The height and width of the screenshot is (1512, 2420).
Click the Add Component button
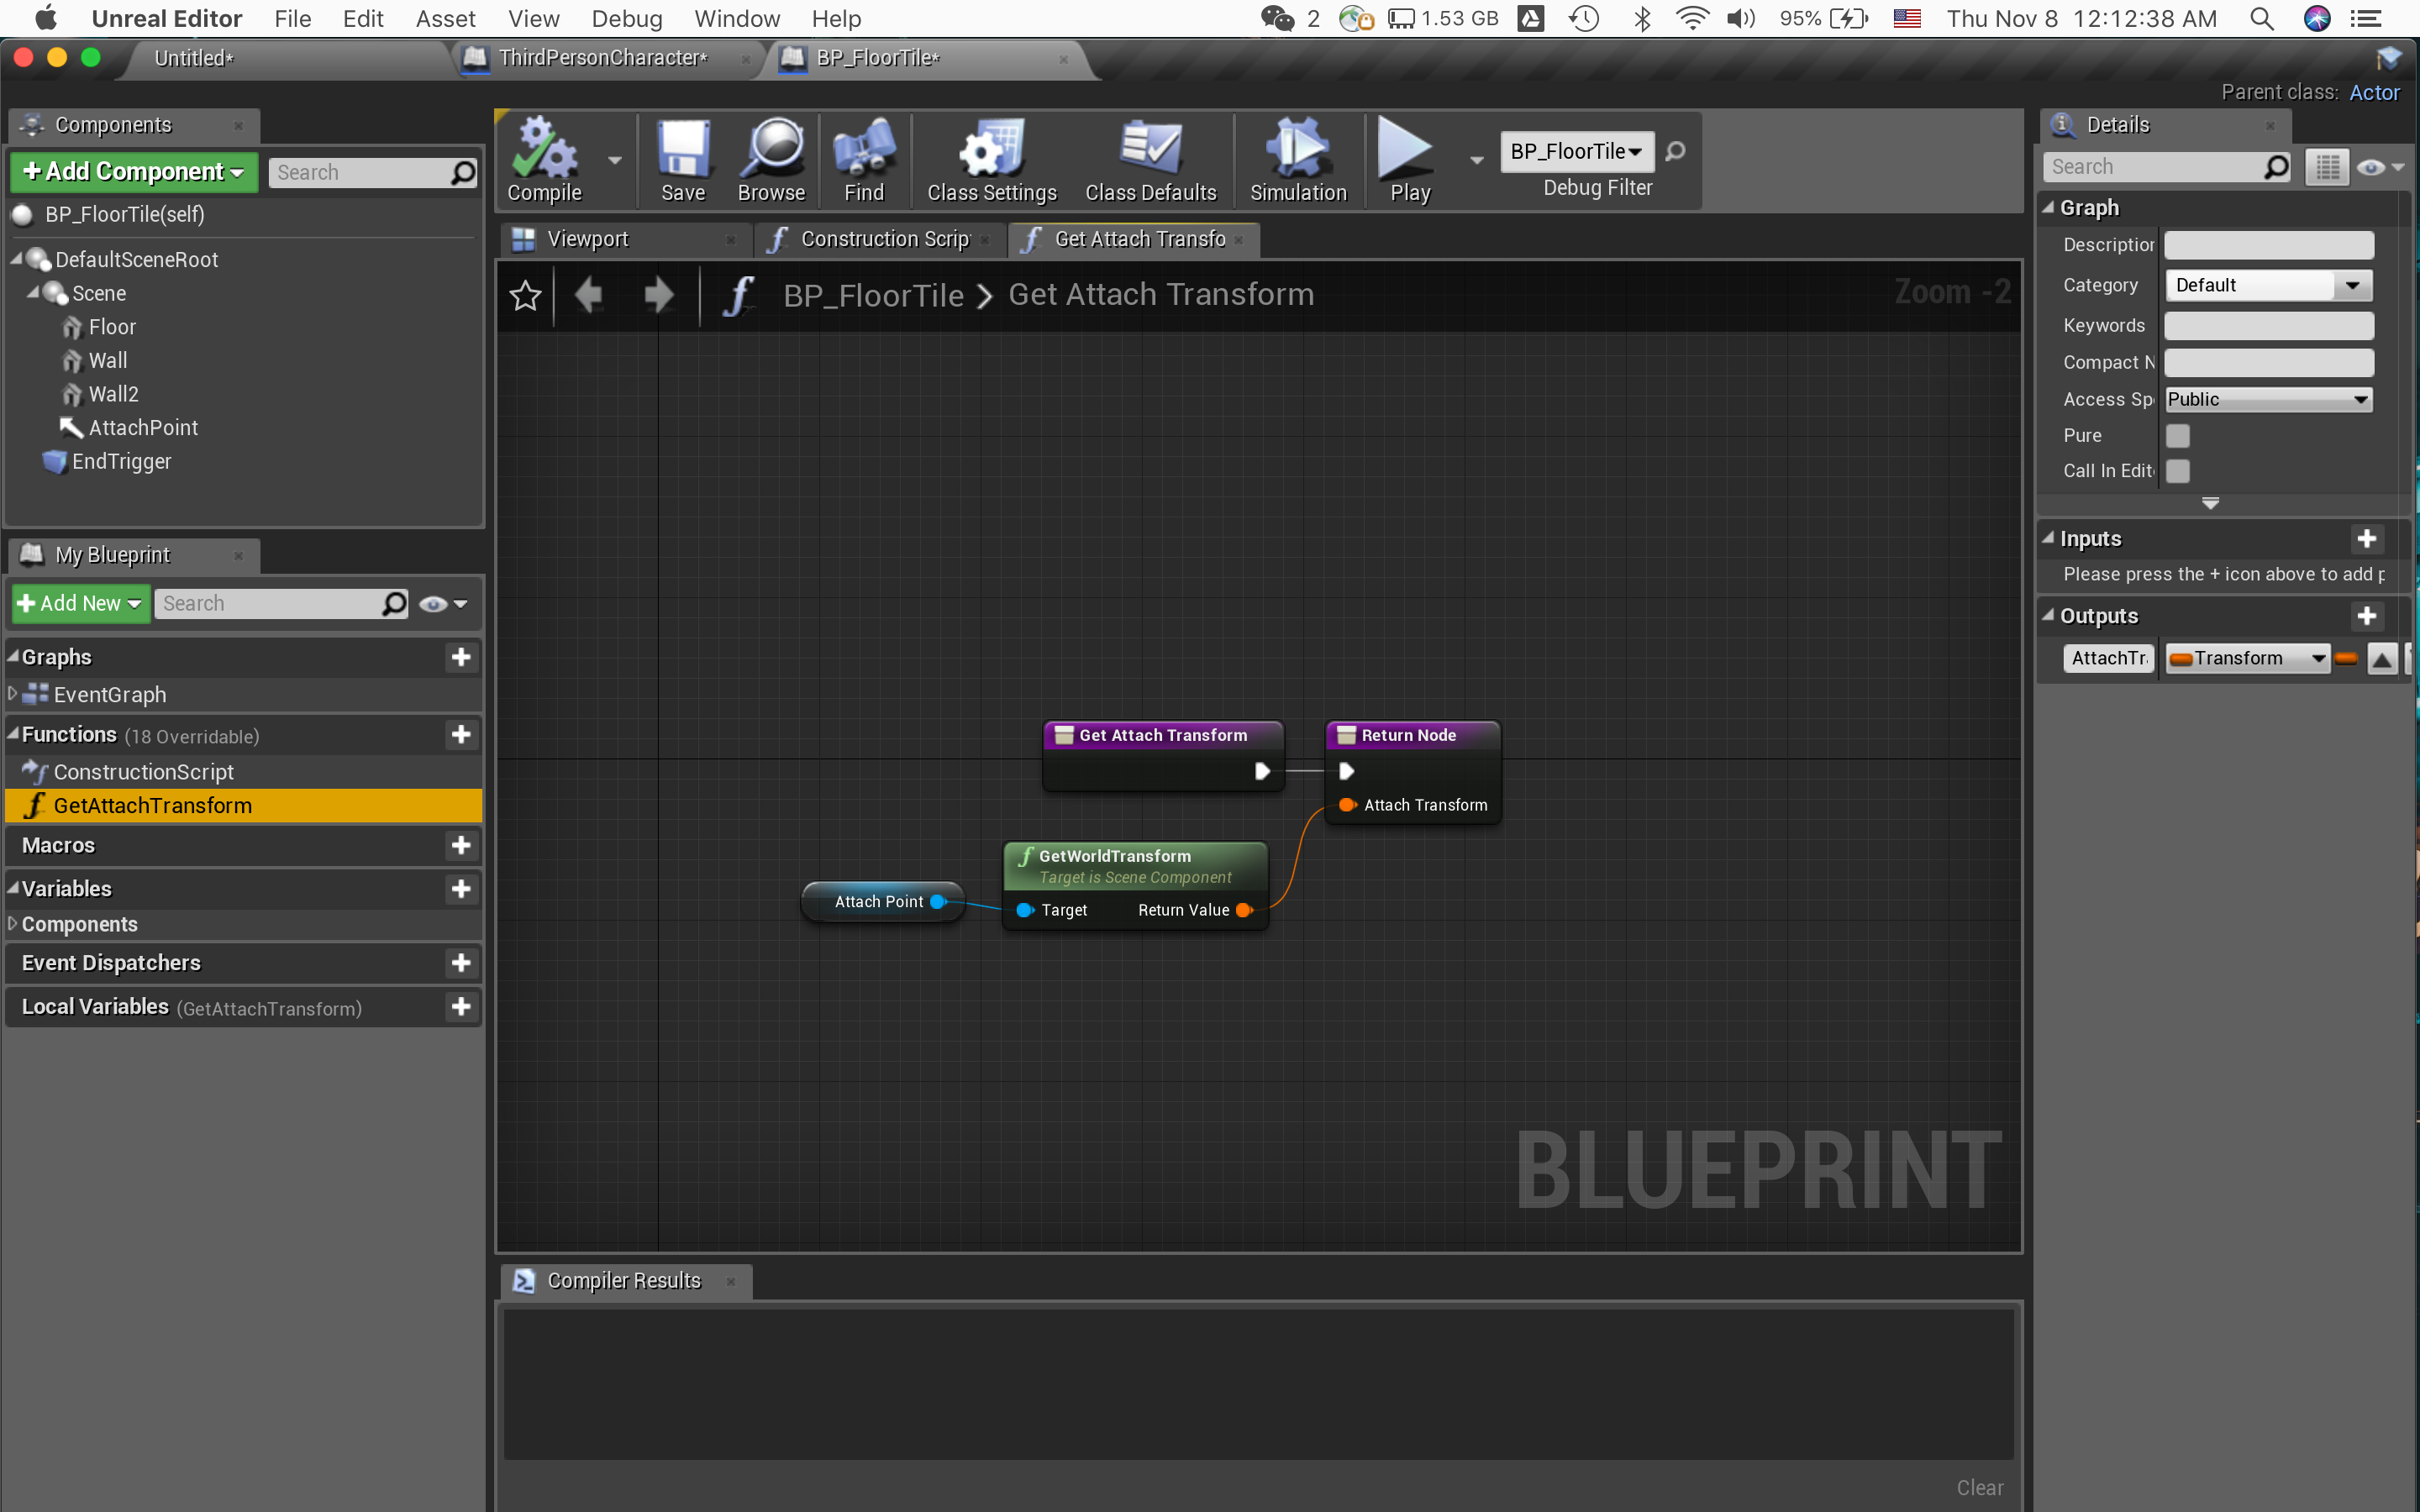(x=134, y=172)
